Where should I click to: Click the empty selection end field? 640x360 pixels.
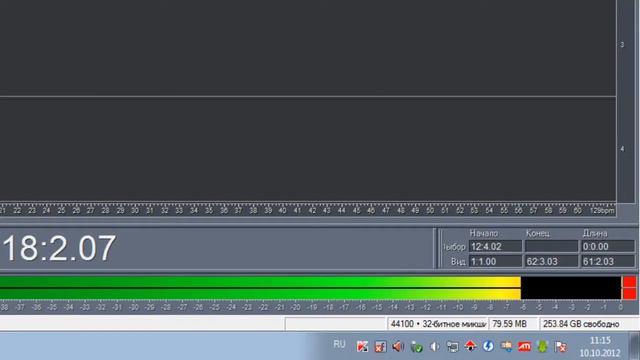(x=551, y=247)
